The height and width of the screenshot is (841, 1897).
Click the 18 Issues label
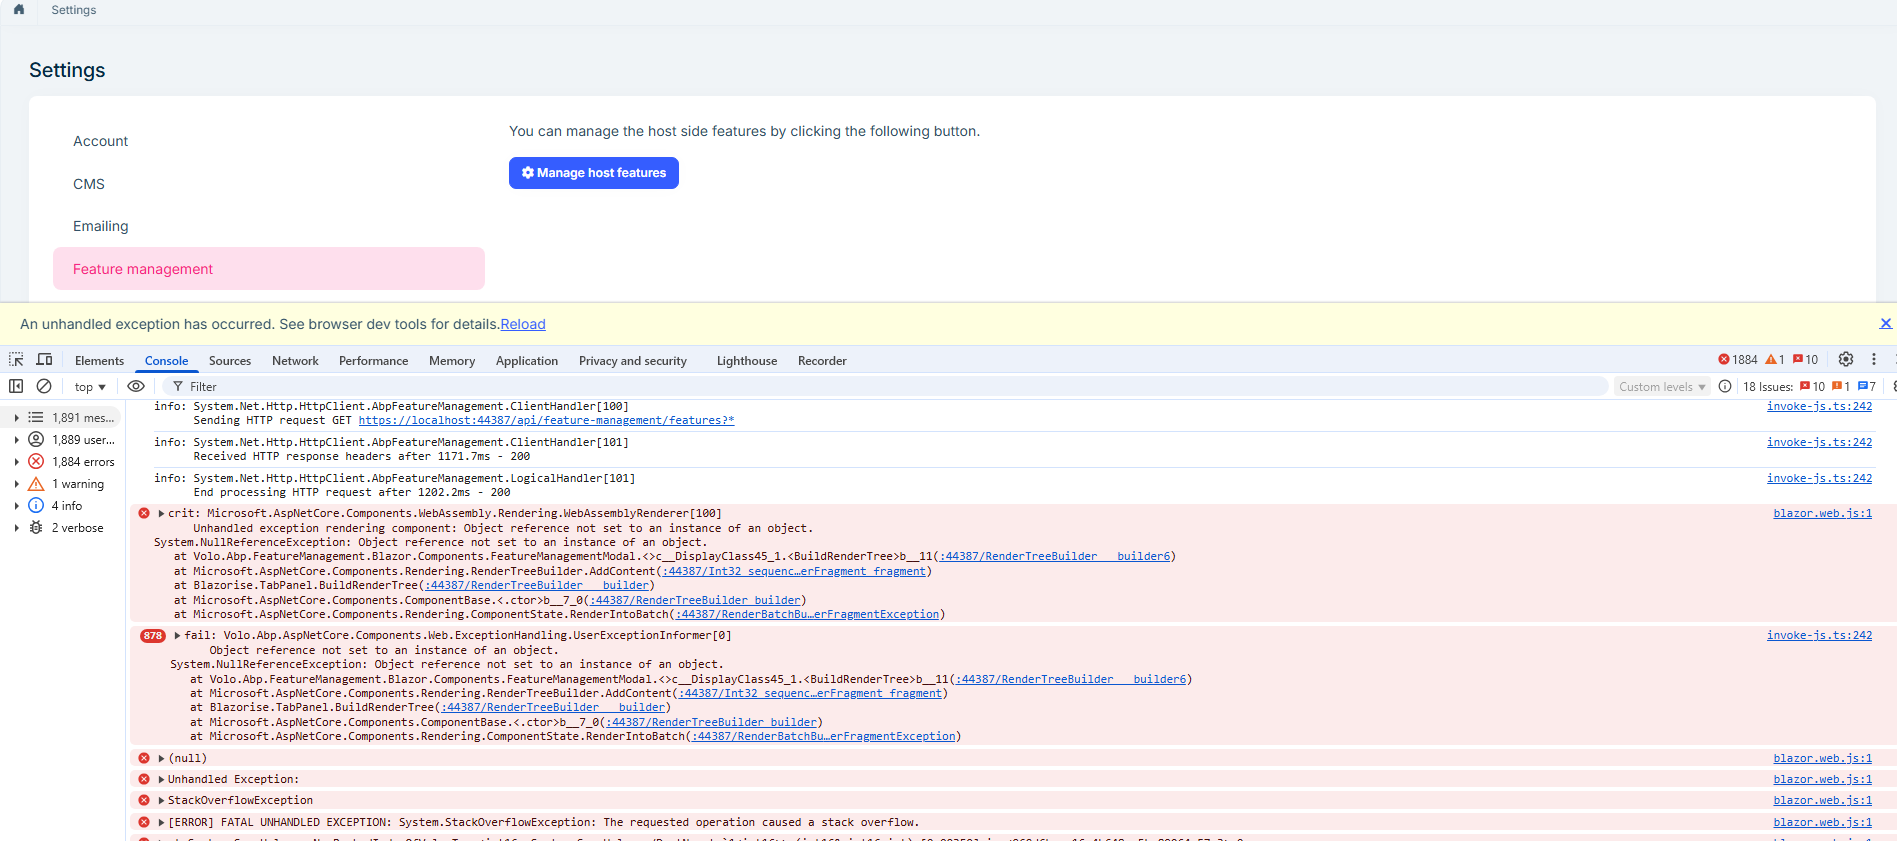(1768, 387)
